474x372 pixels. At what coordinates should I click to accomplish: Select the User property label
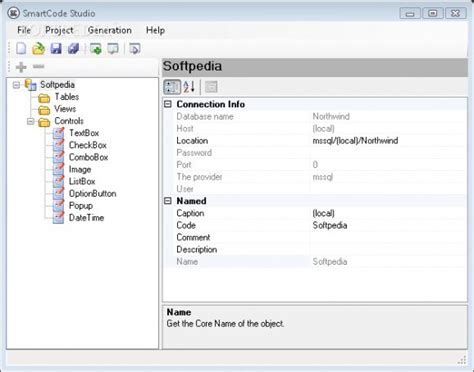click(x=185, y=189)
